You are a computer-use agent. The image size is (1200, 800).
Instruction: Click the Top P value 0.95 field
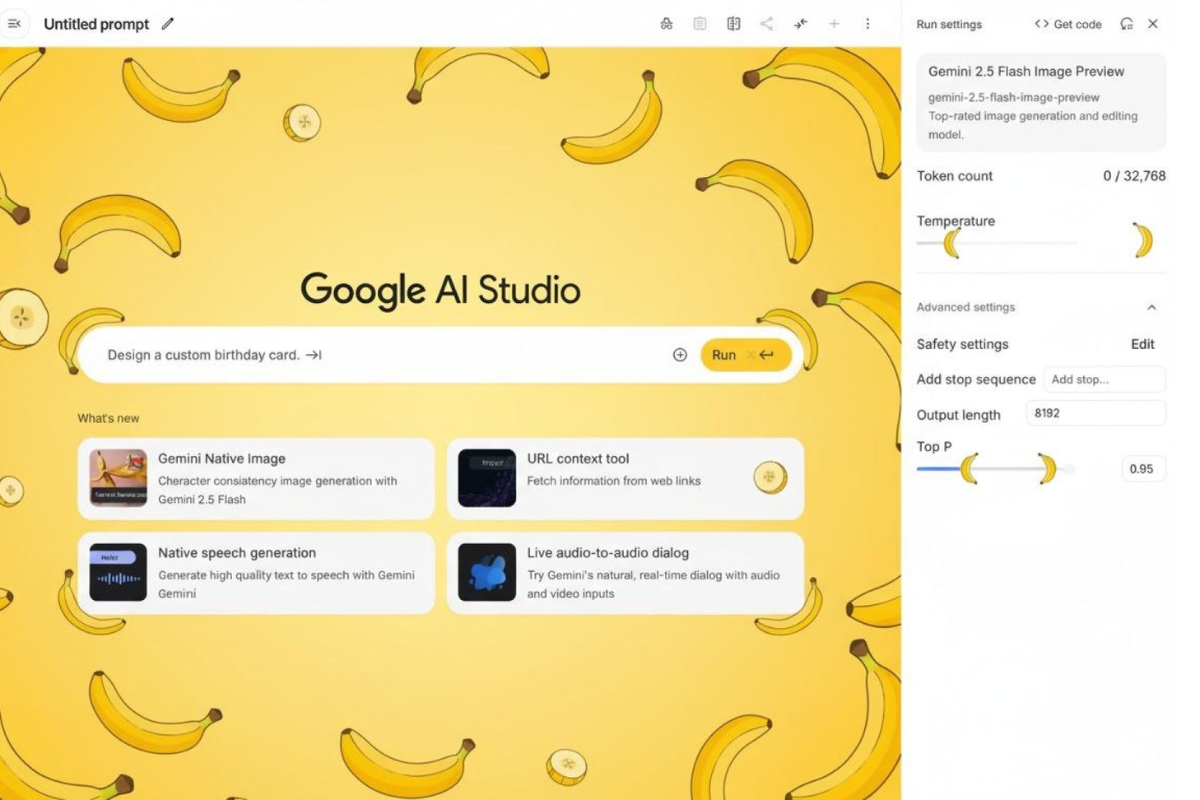click(1143, 468)
